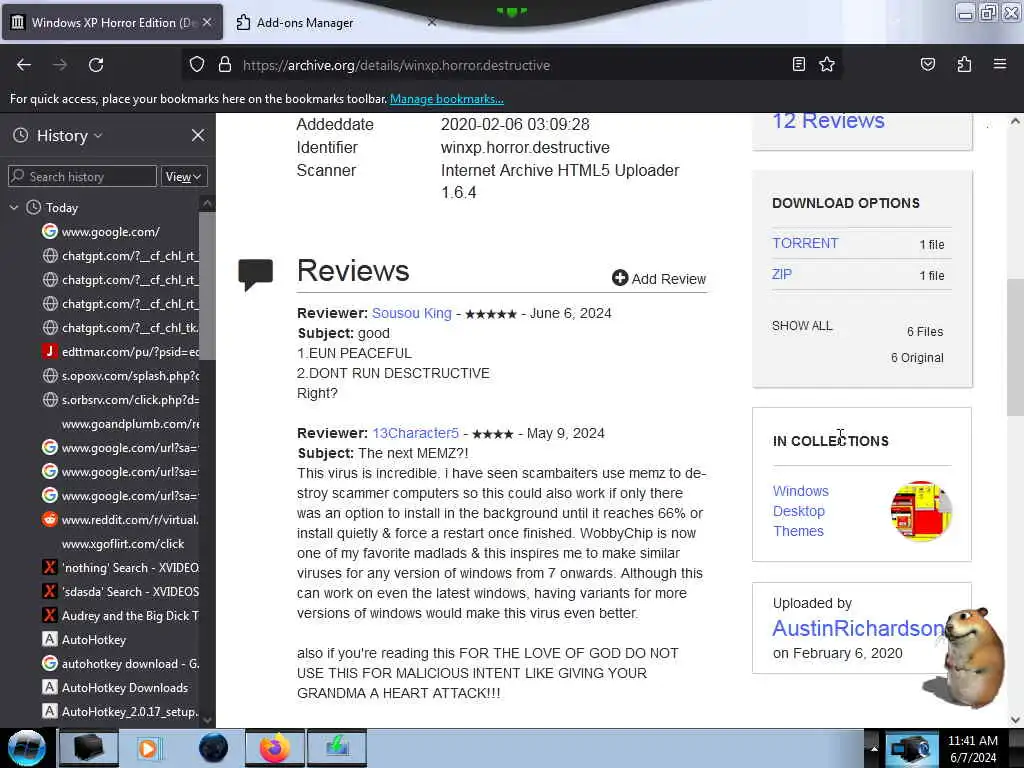This screenshot has height=768, width=1024.
Task: Click the page vertical scrollbar thumb
Action: (1015, 347)
